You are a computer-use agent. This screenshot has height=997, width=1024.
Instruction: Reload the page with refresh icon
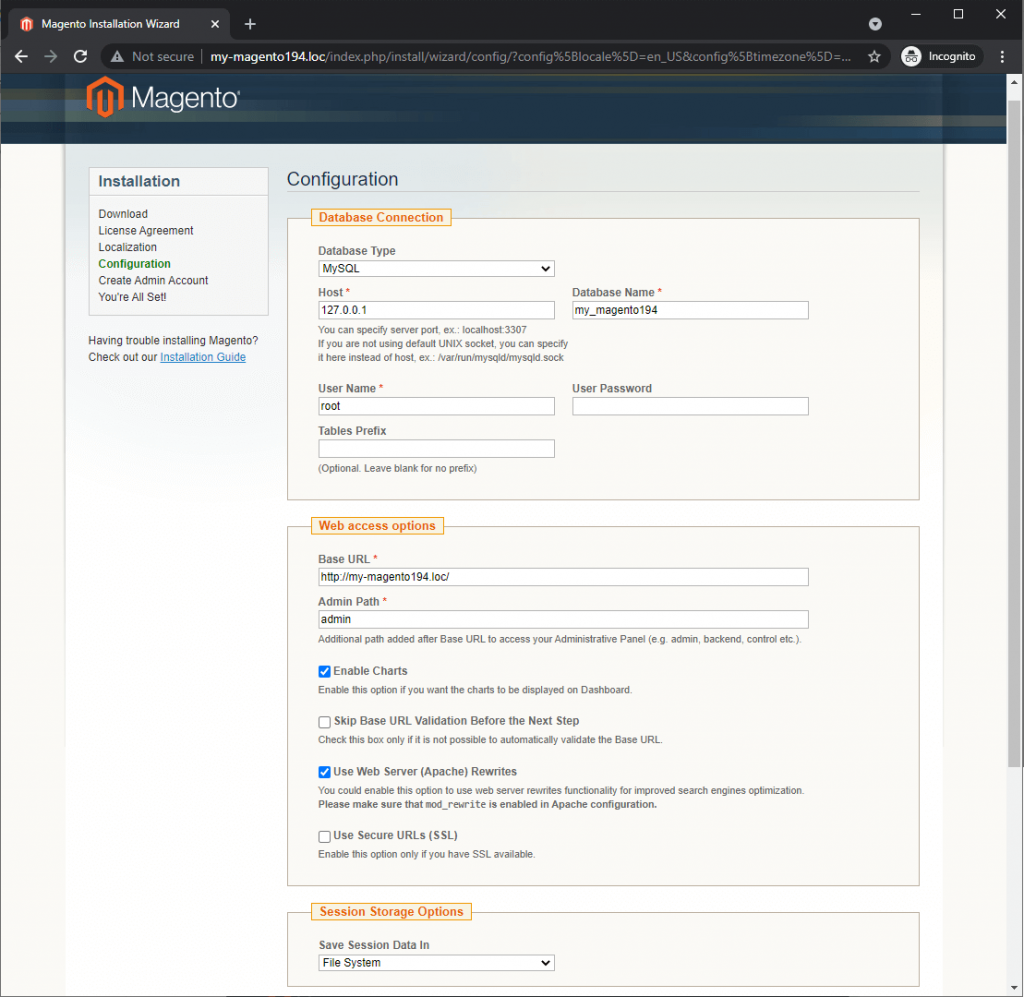(x=81, y=57)
